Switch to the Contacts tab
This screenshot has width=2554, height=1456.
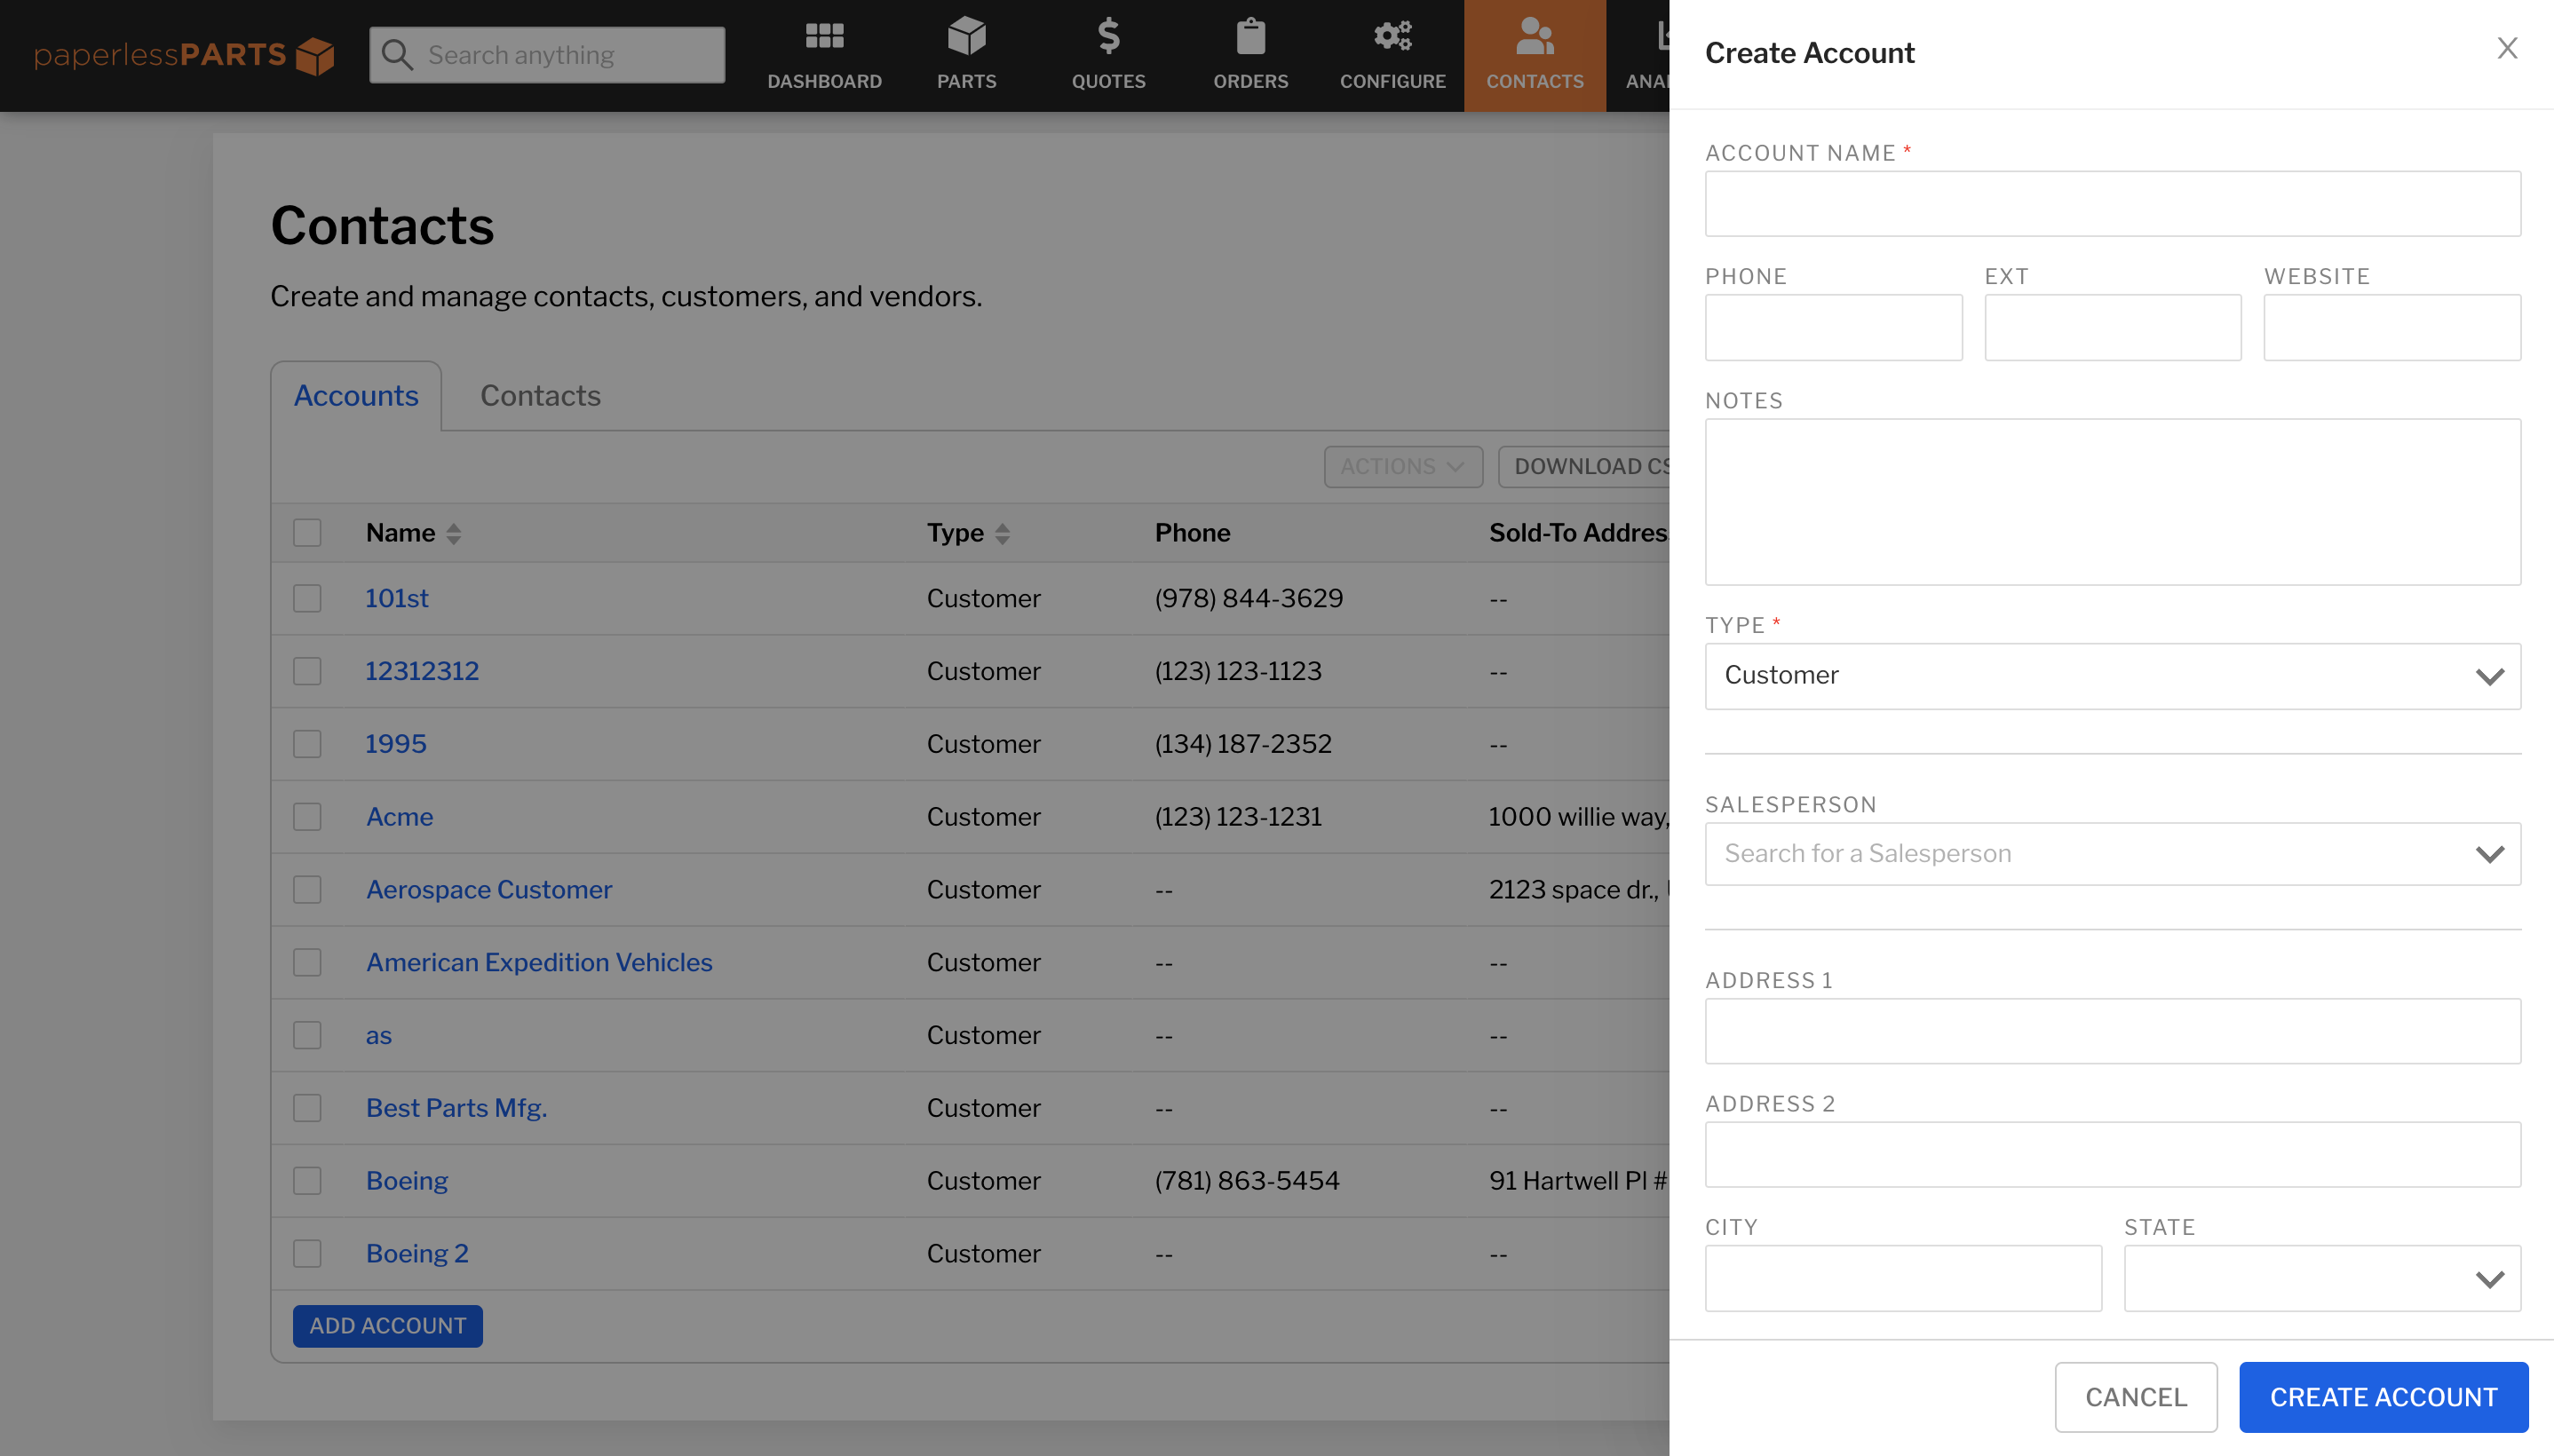coord(539,395)
